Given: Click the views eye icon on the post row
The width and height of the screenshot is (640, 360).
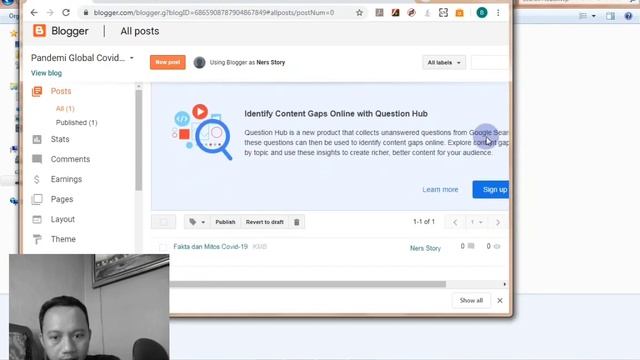Looking at the screenshot, I should point(497,247).
